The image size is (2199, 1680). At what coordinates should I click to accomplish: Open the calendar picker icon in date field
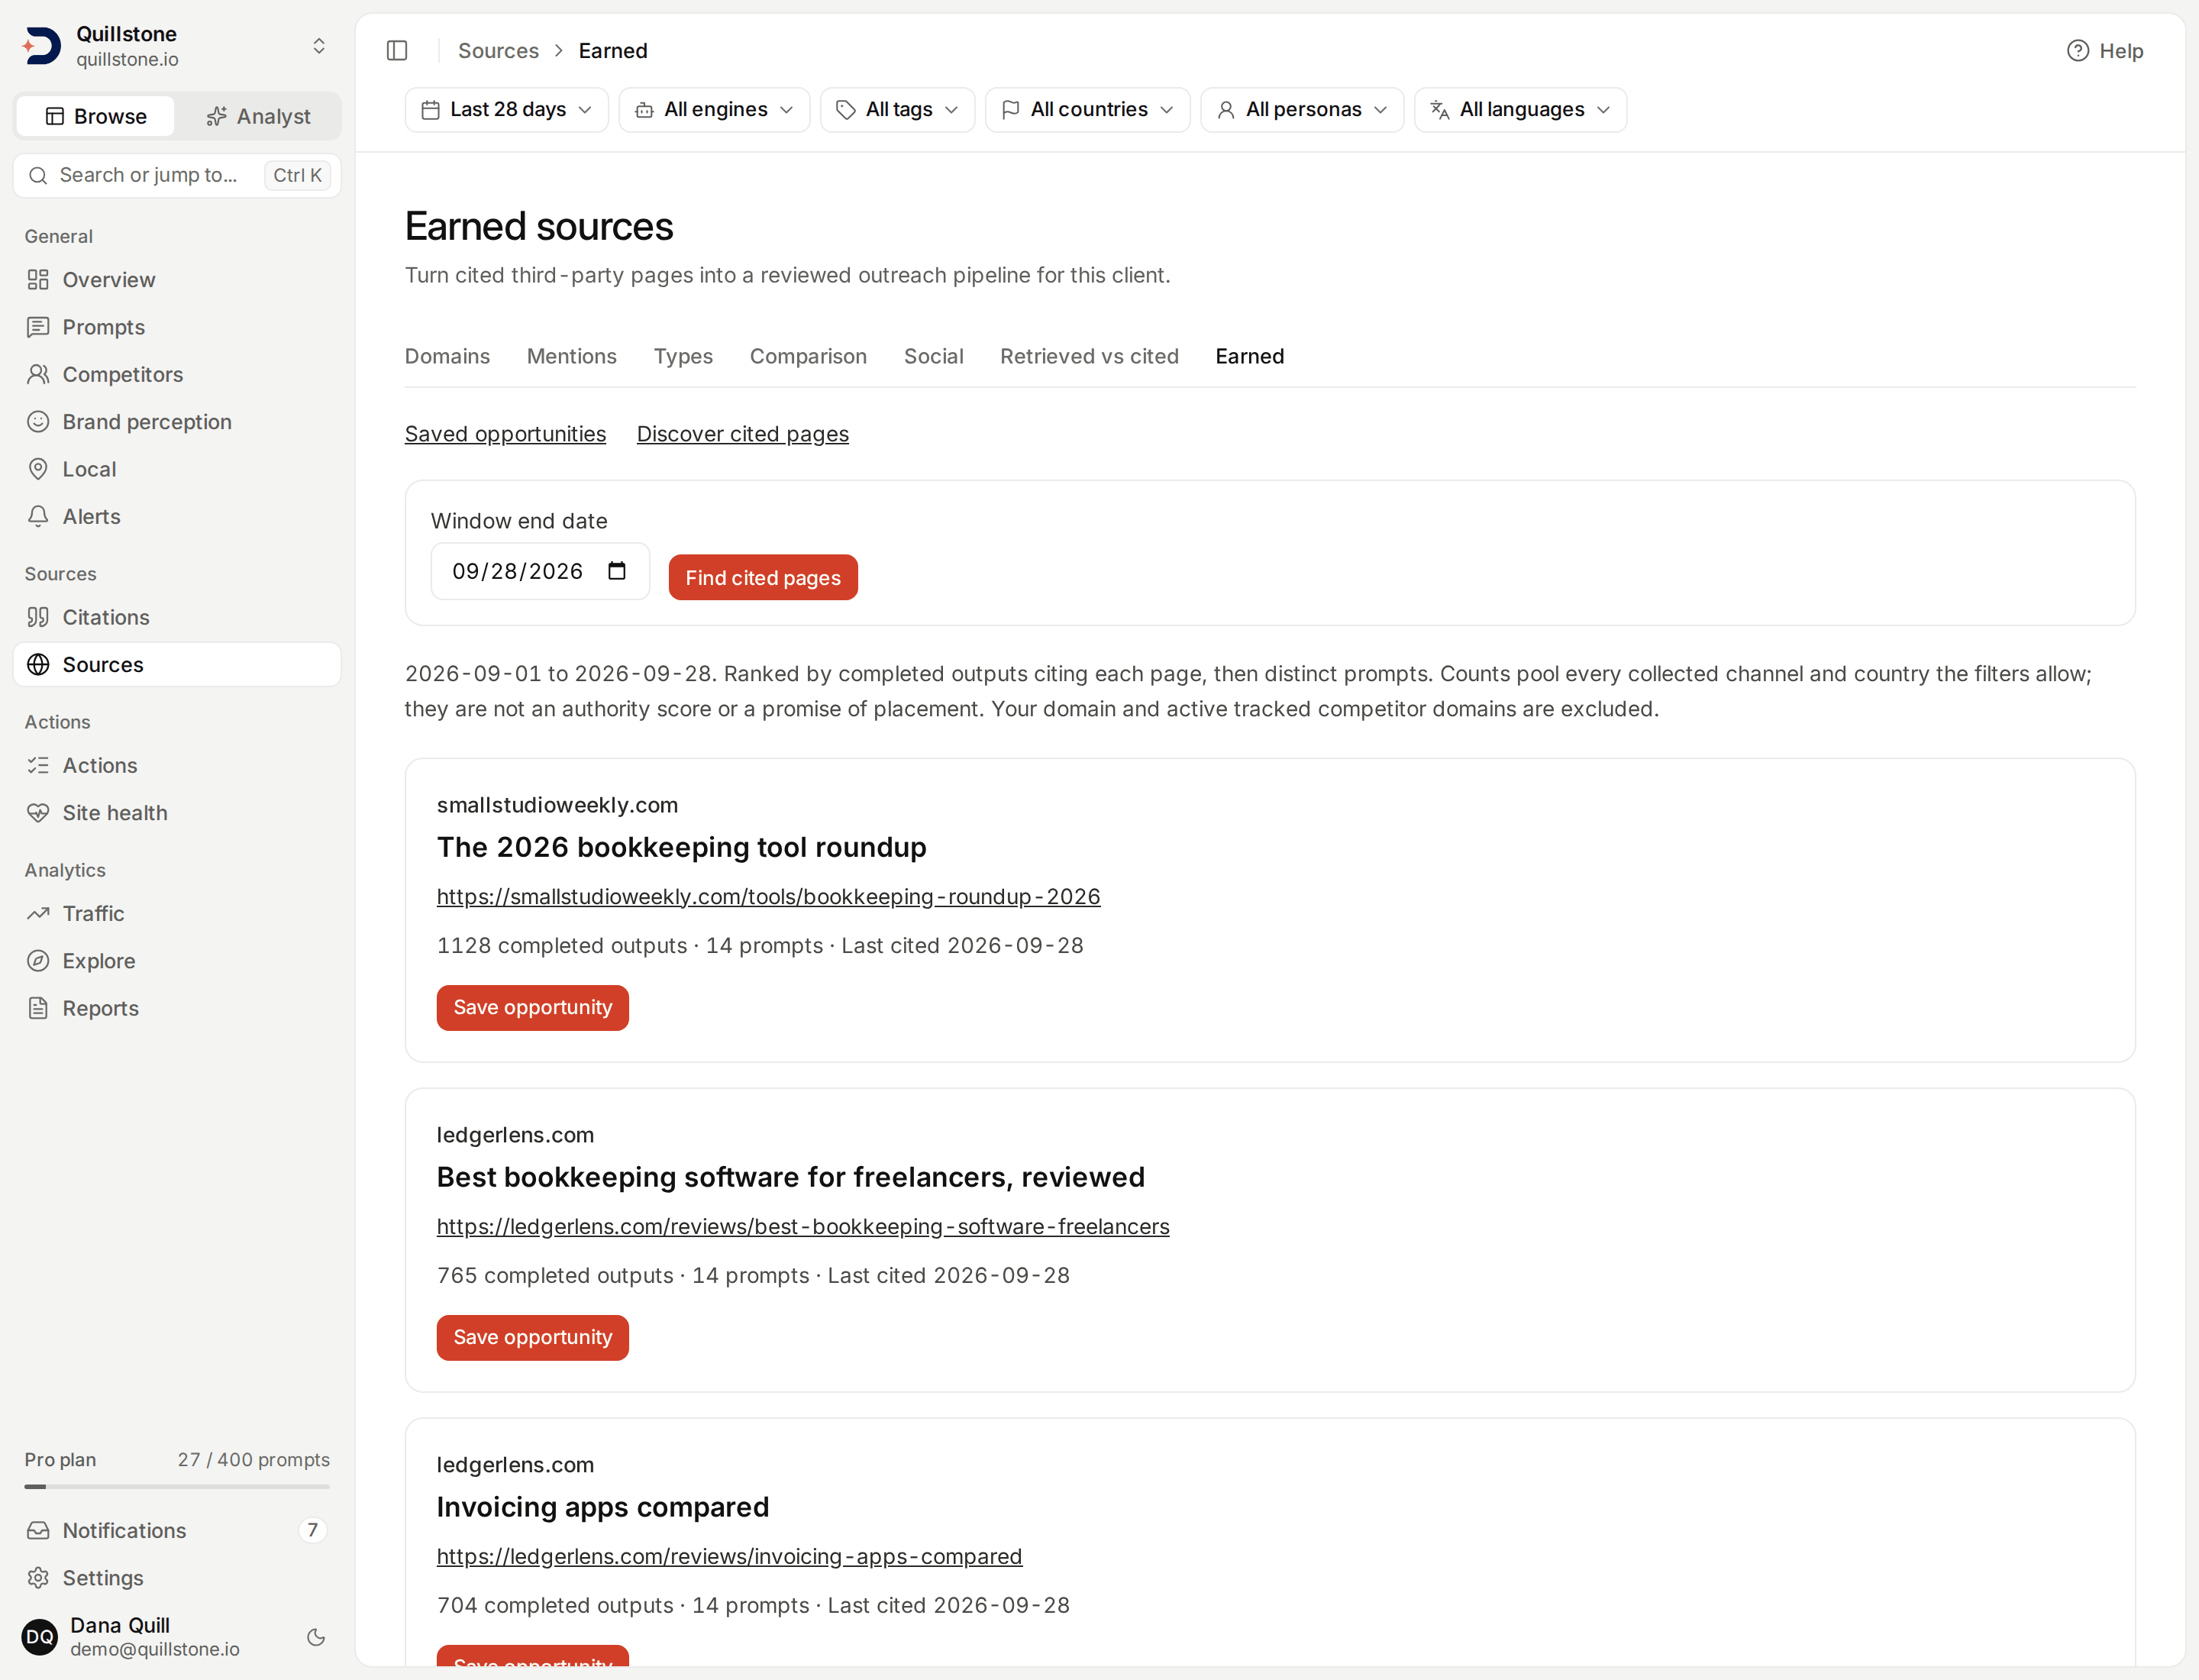tap(617, 571)
